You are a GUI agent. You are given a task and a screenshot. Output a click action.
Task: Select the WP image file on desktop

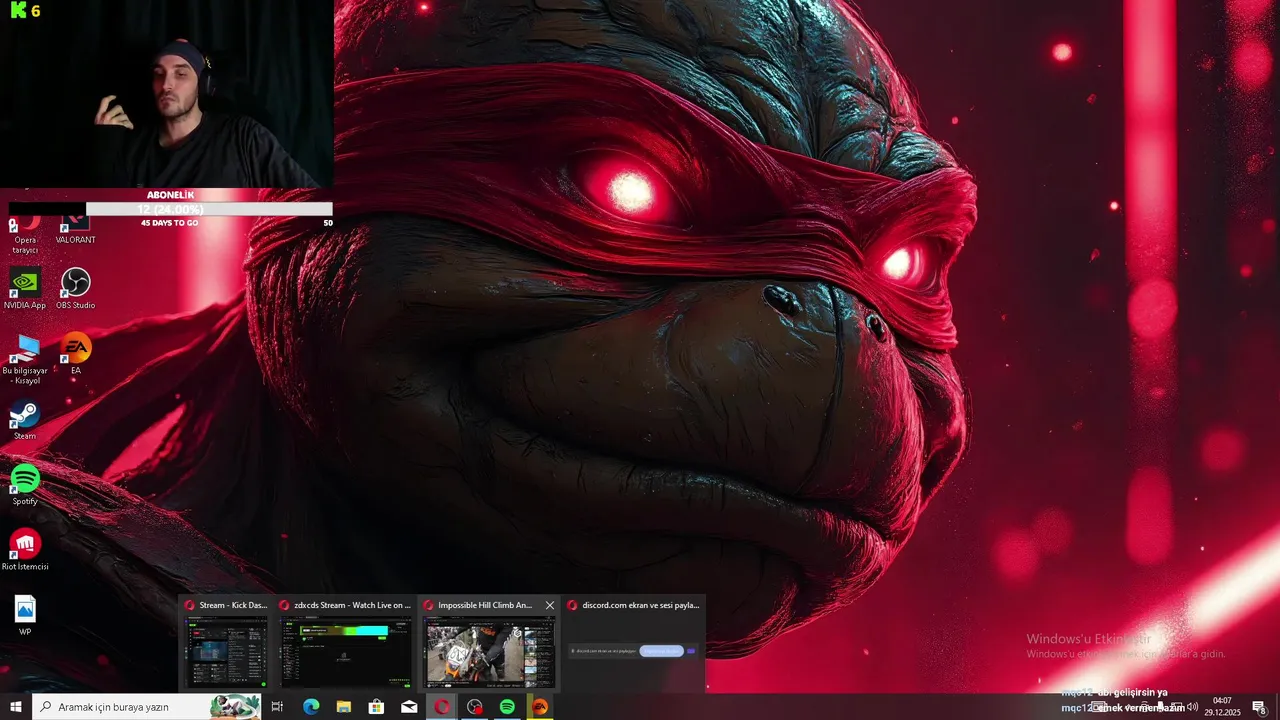tap(25, 616)
